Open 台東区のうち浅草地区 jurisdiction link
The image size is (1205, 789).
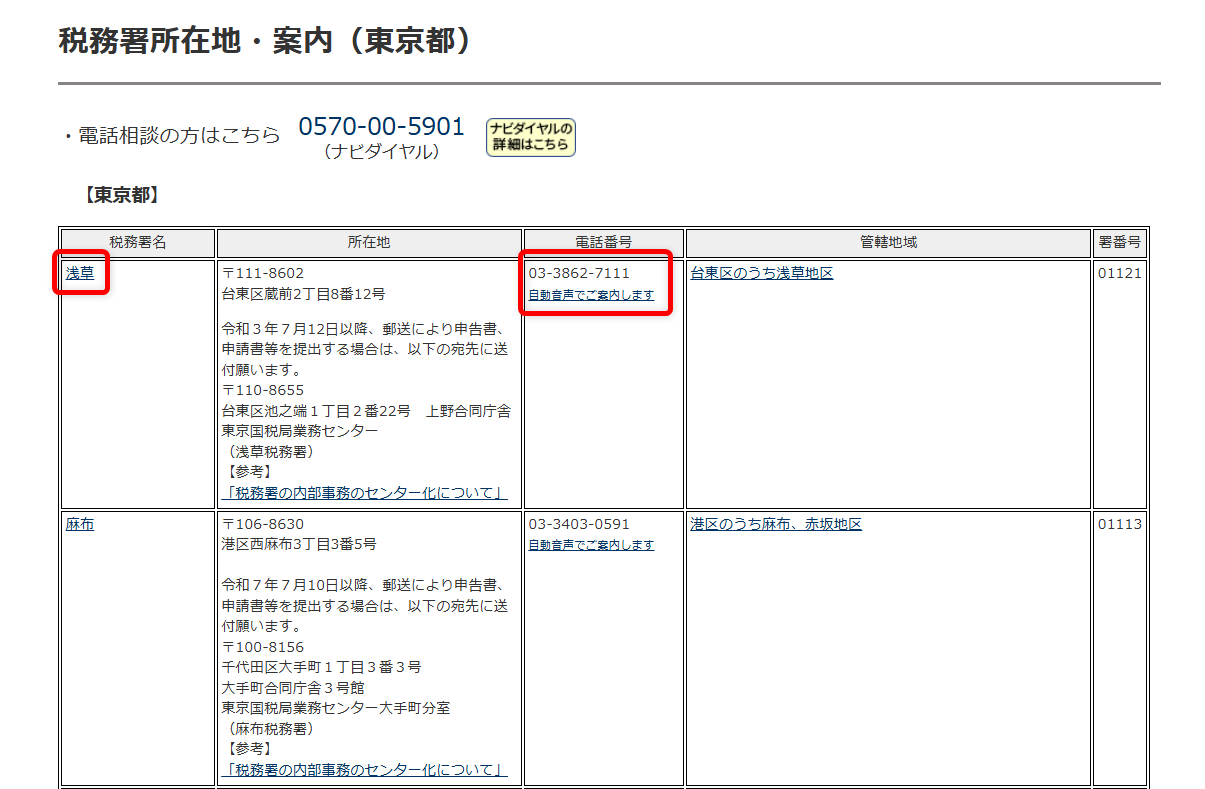coord(762,273)
